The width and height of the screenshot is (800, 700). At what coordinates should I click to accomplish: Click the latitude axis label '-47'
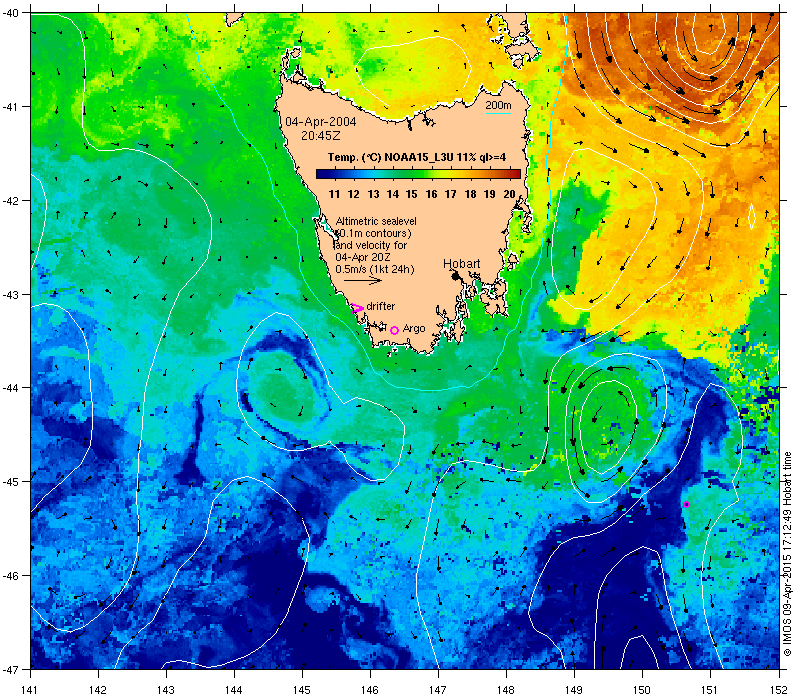coord(11,669)
